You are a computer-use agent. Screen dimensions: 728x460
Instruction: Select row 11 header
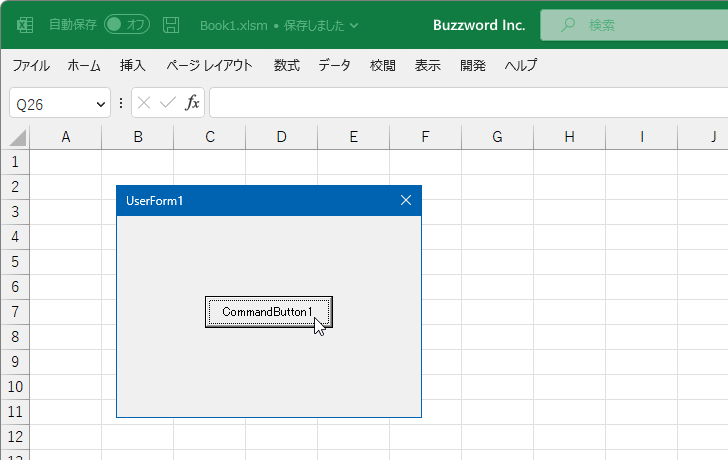point(15,412)
